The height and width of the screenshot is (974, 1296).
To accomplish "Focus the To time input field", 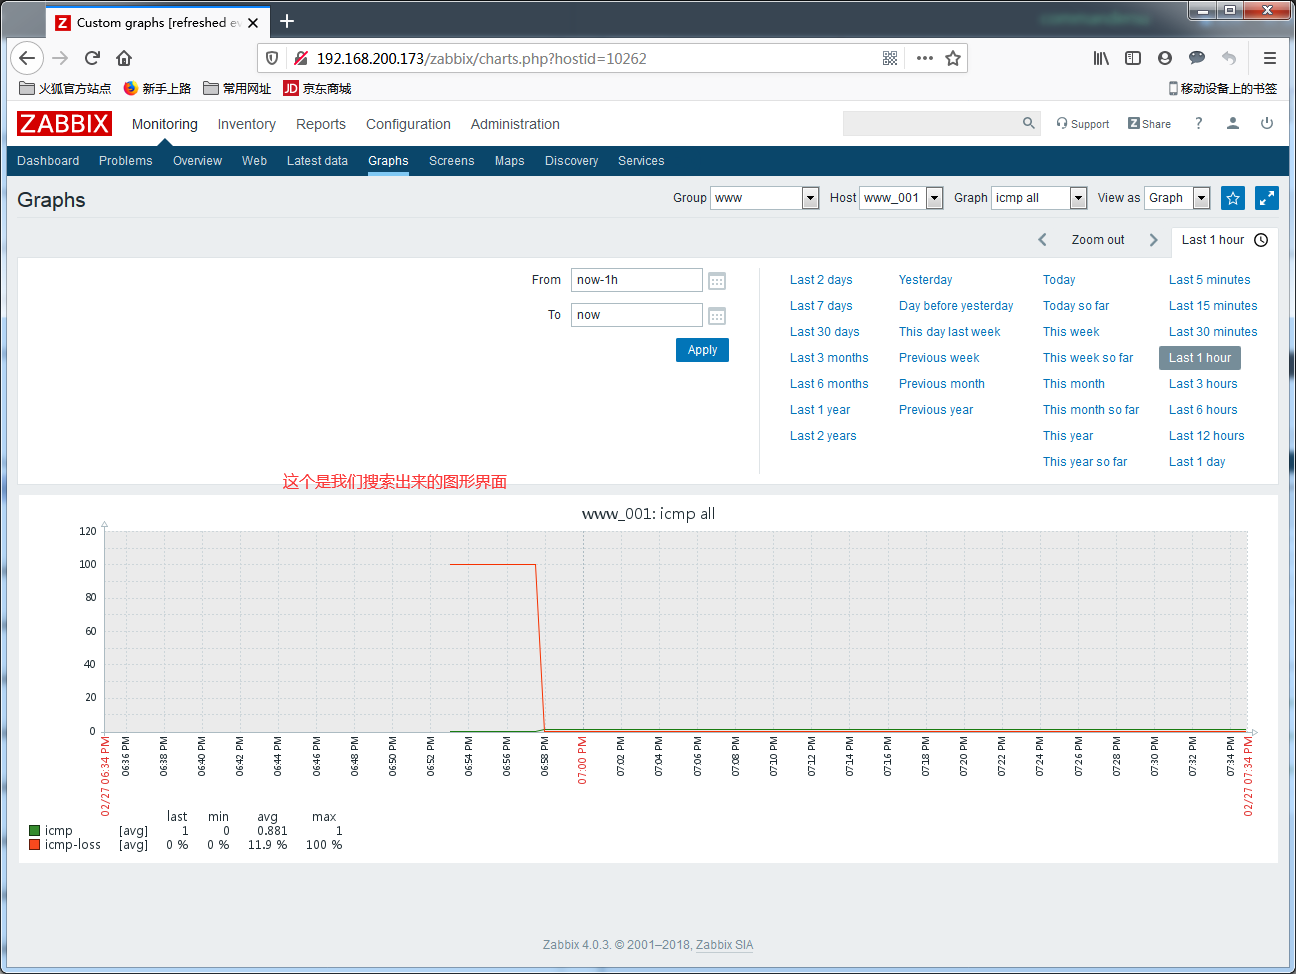I will pos(637,315).
